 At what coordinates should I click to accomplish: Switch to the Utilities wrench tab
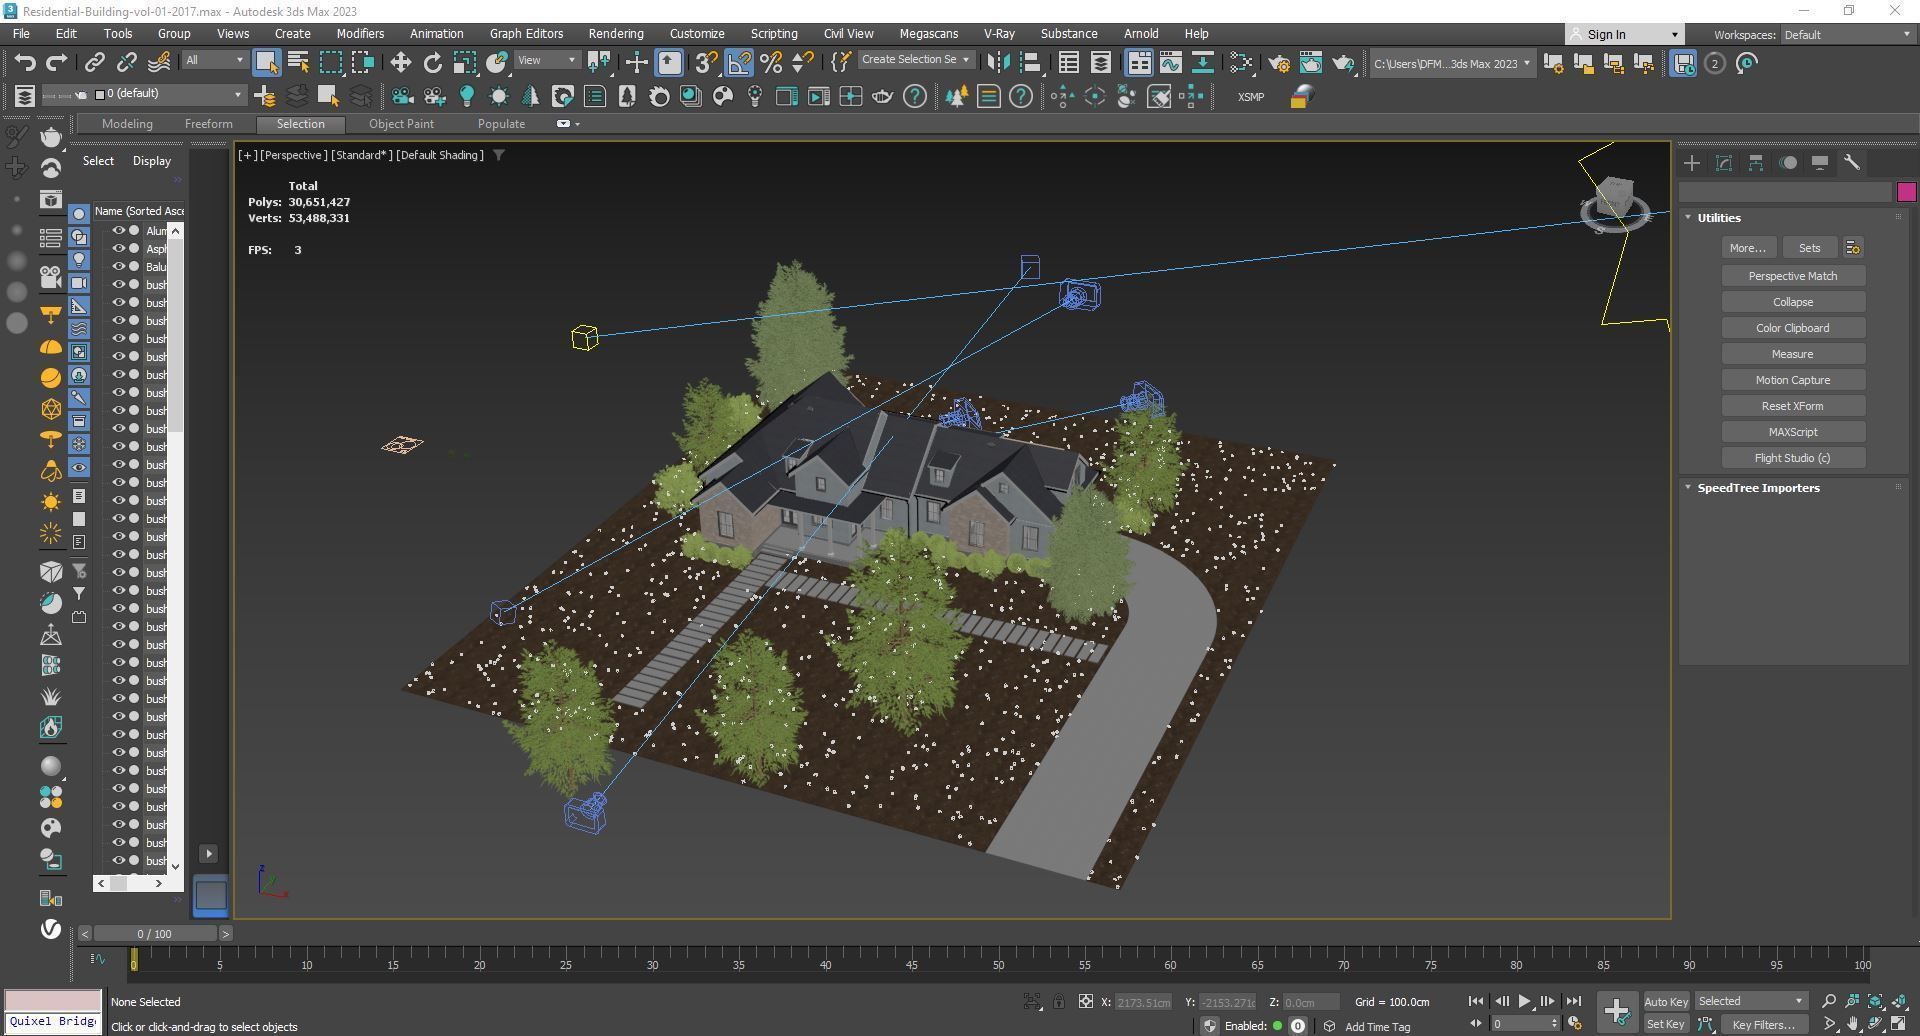pyautogui.click(x=1852, y=163)
